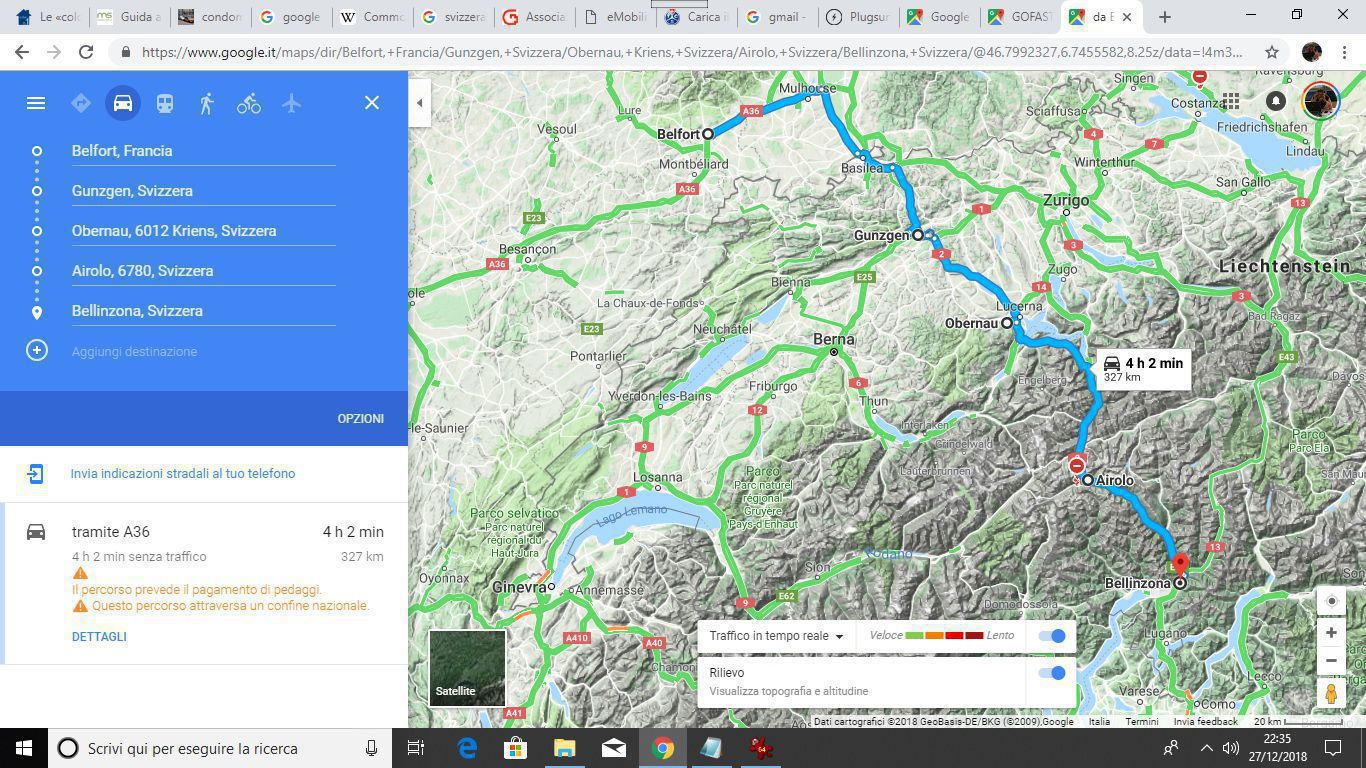This screenshot has width=1366, height=768.
Task: Select the tramite A36 route
Action: tap(204, 583)
